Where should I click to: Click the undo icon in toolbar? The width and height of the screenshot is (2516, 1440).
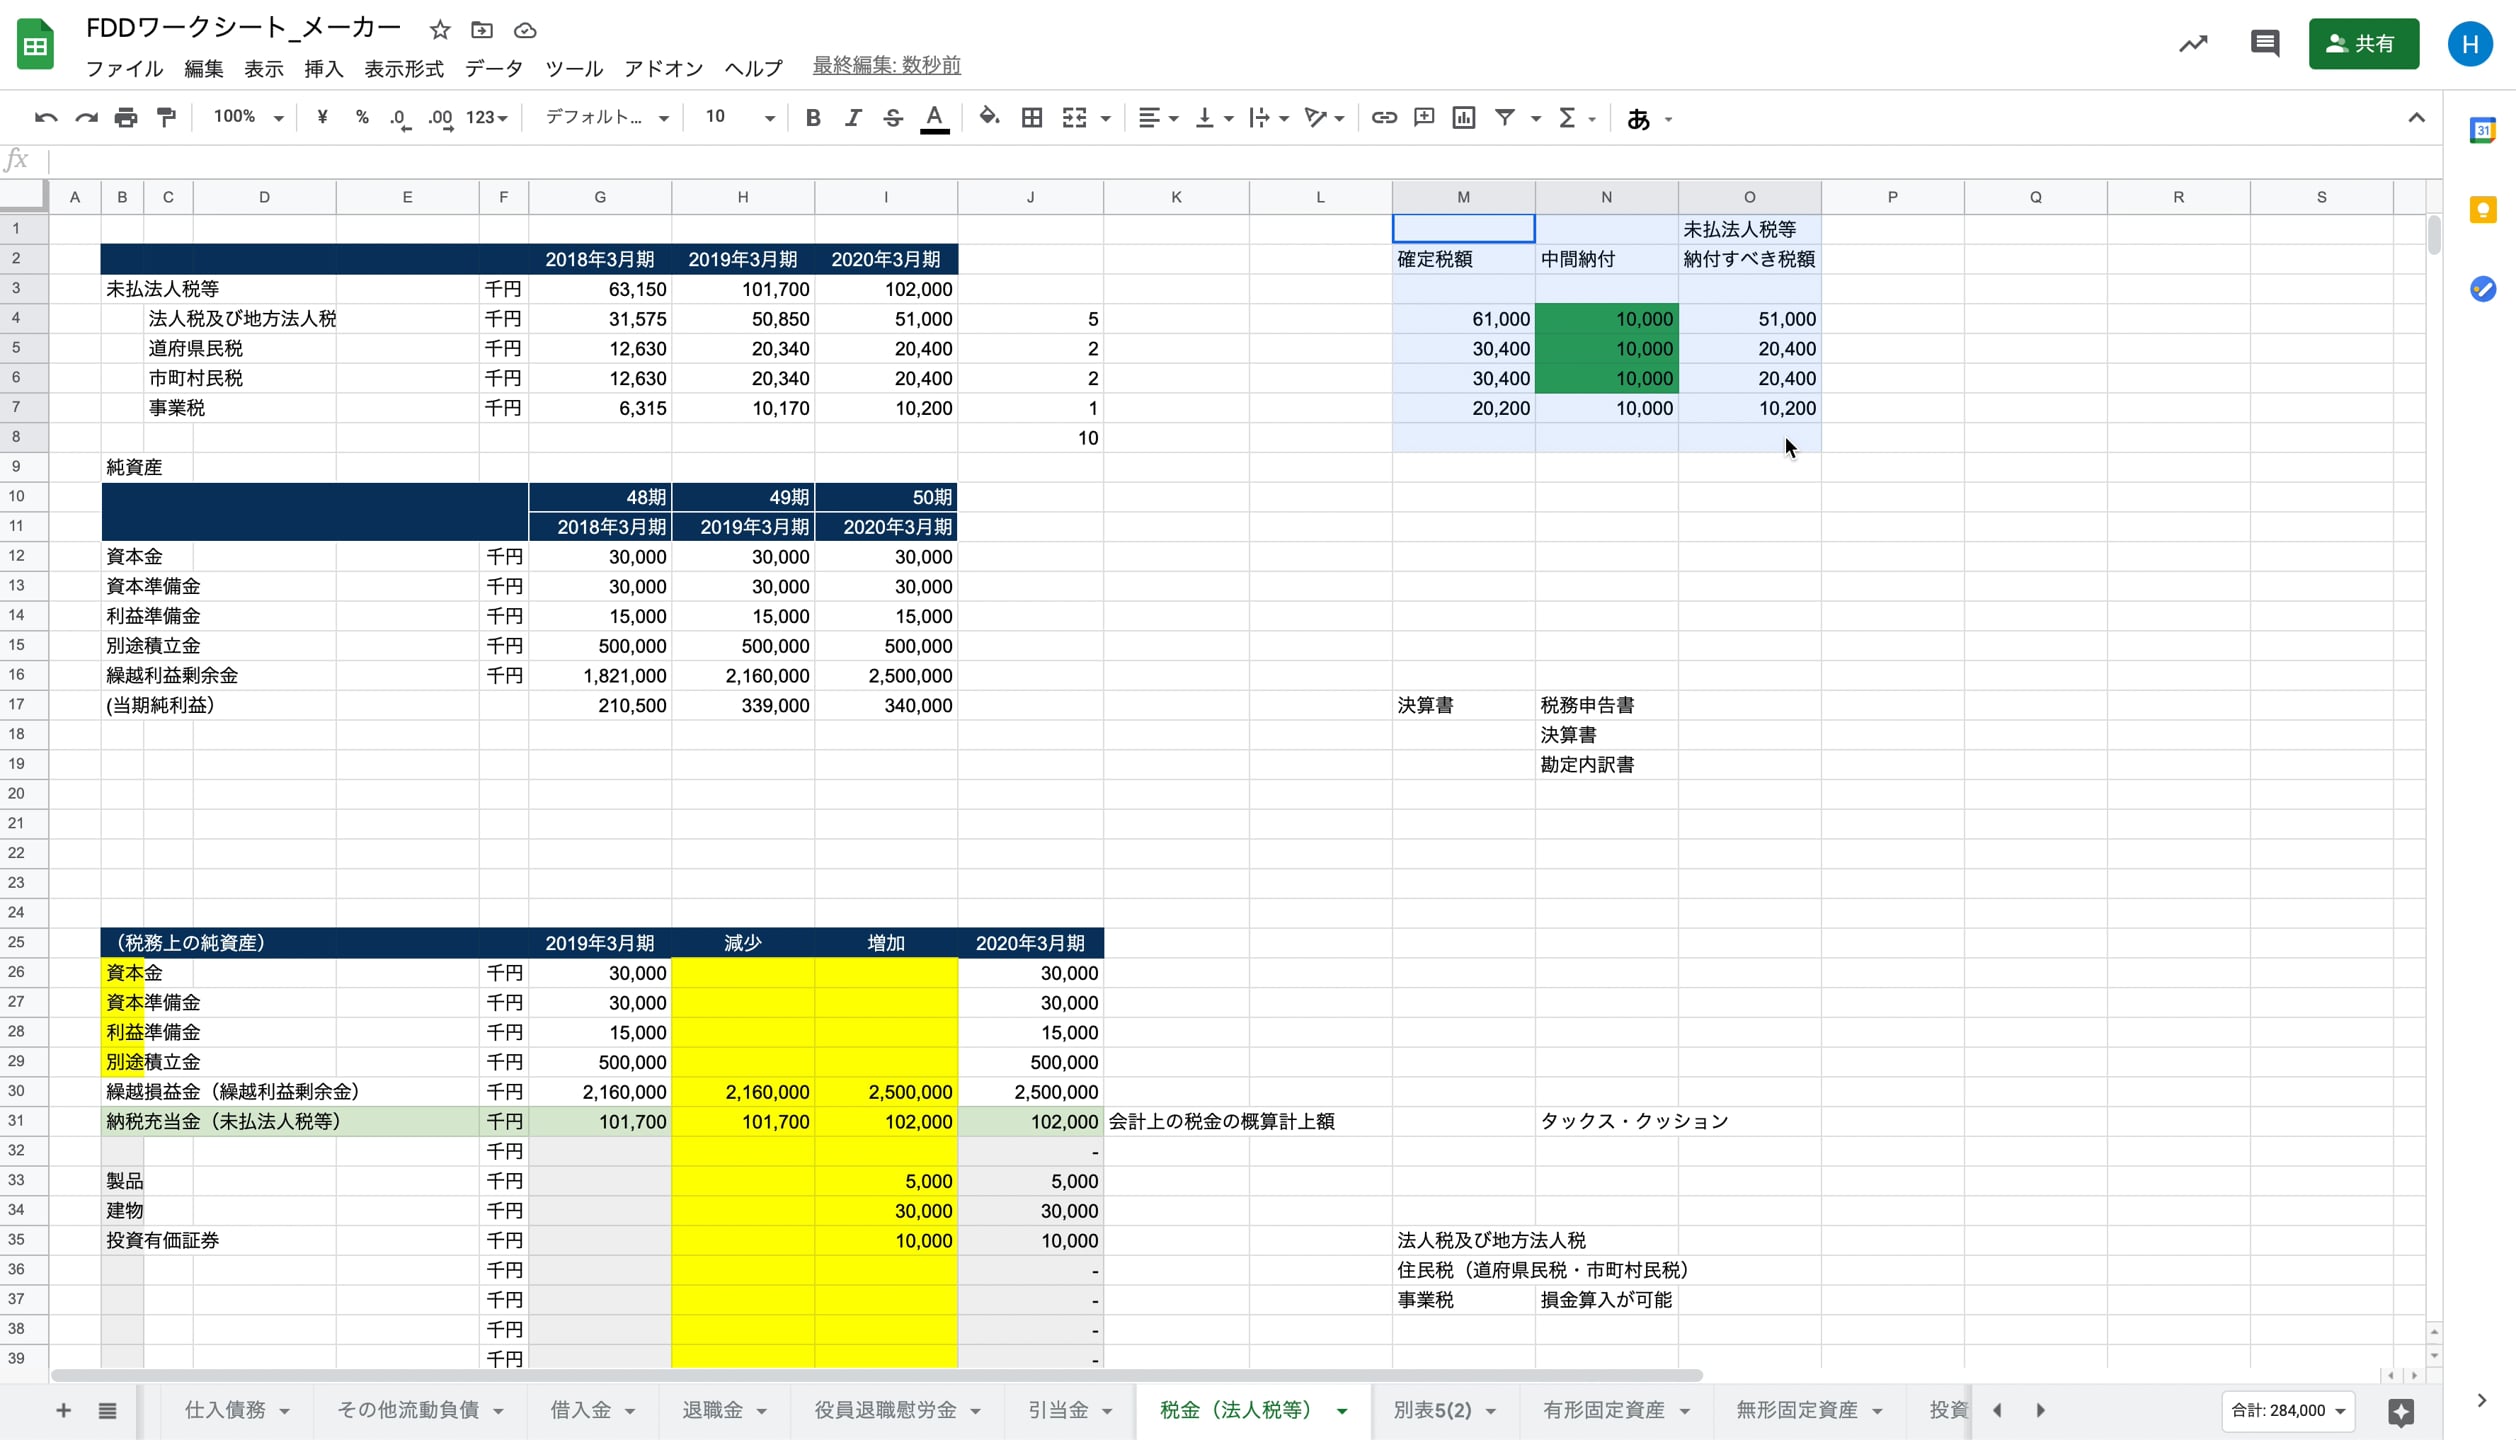(x=45, y=118)
